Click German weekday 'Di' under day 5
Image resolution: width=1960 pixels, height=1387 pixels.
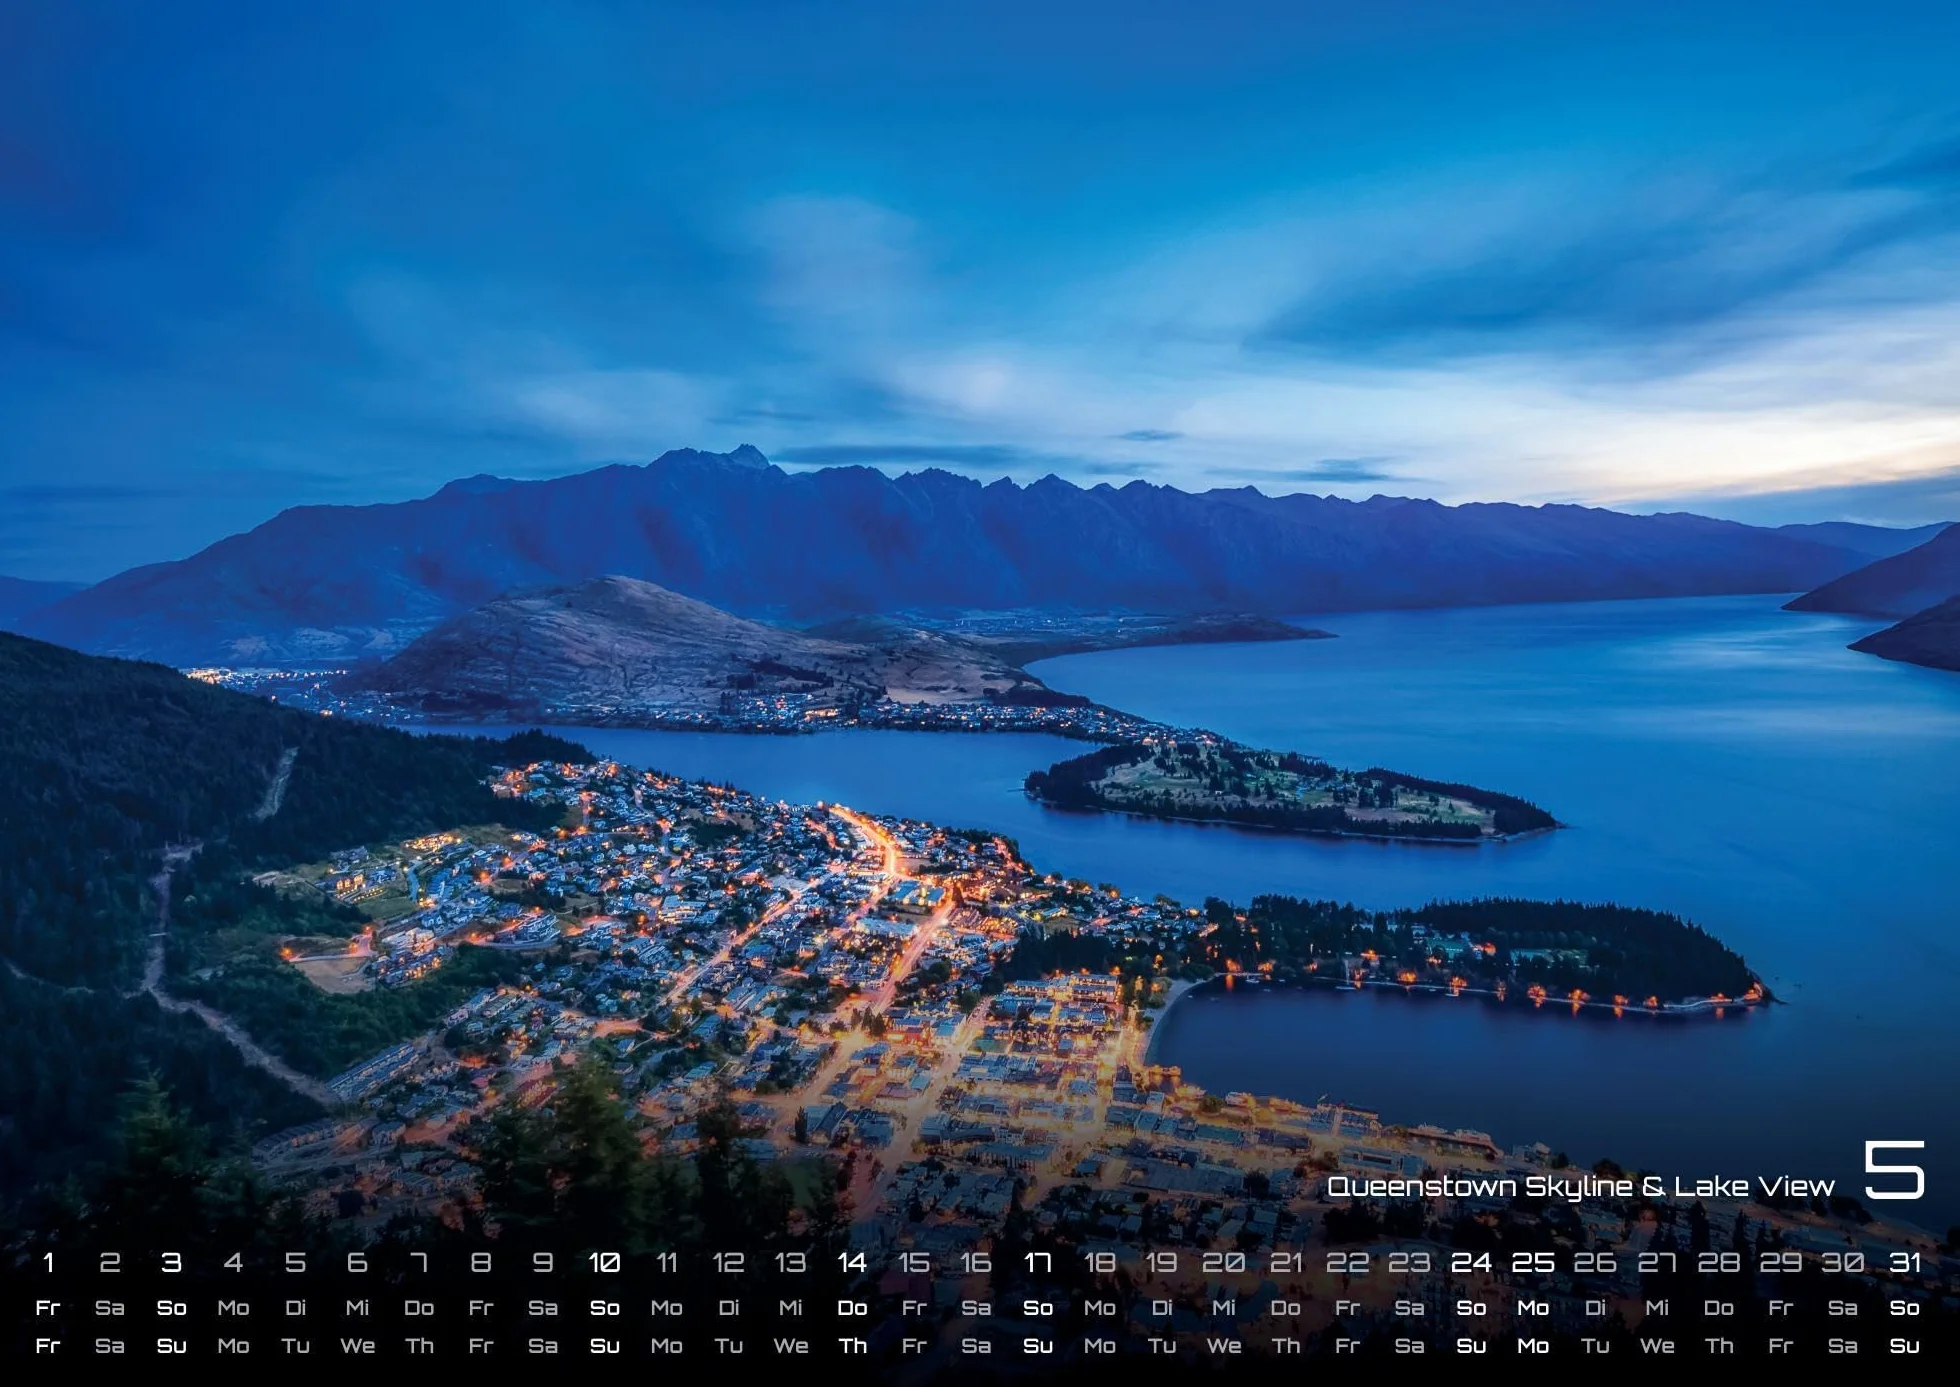pyautogui.click(x=295, y=1308)
